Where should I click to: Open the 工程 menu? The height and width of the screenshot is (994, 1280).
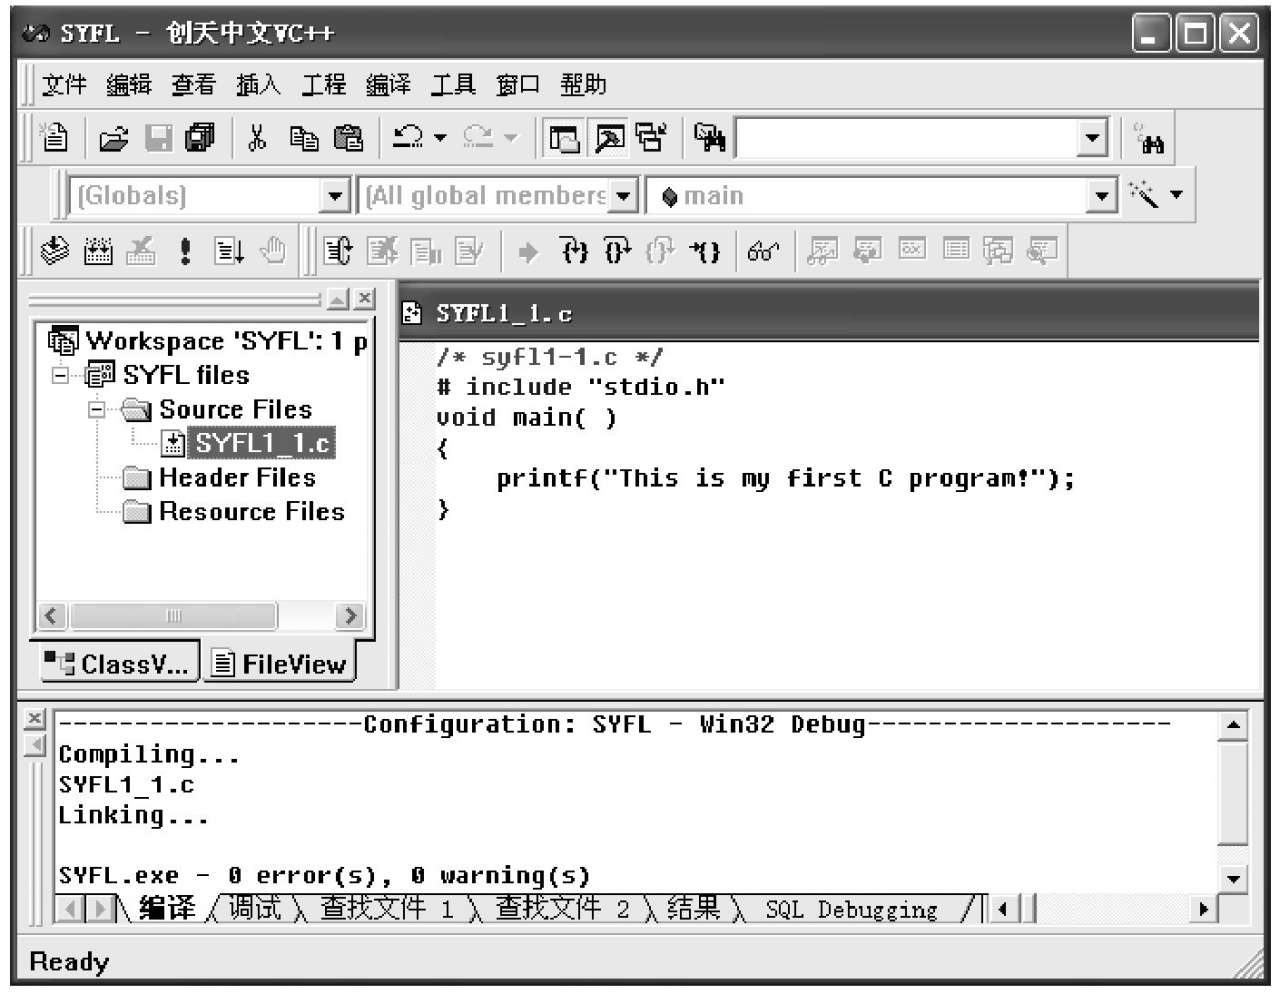pyautogui.click(x=323, y=85)
